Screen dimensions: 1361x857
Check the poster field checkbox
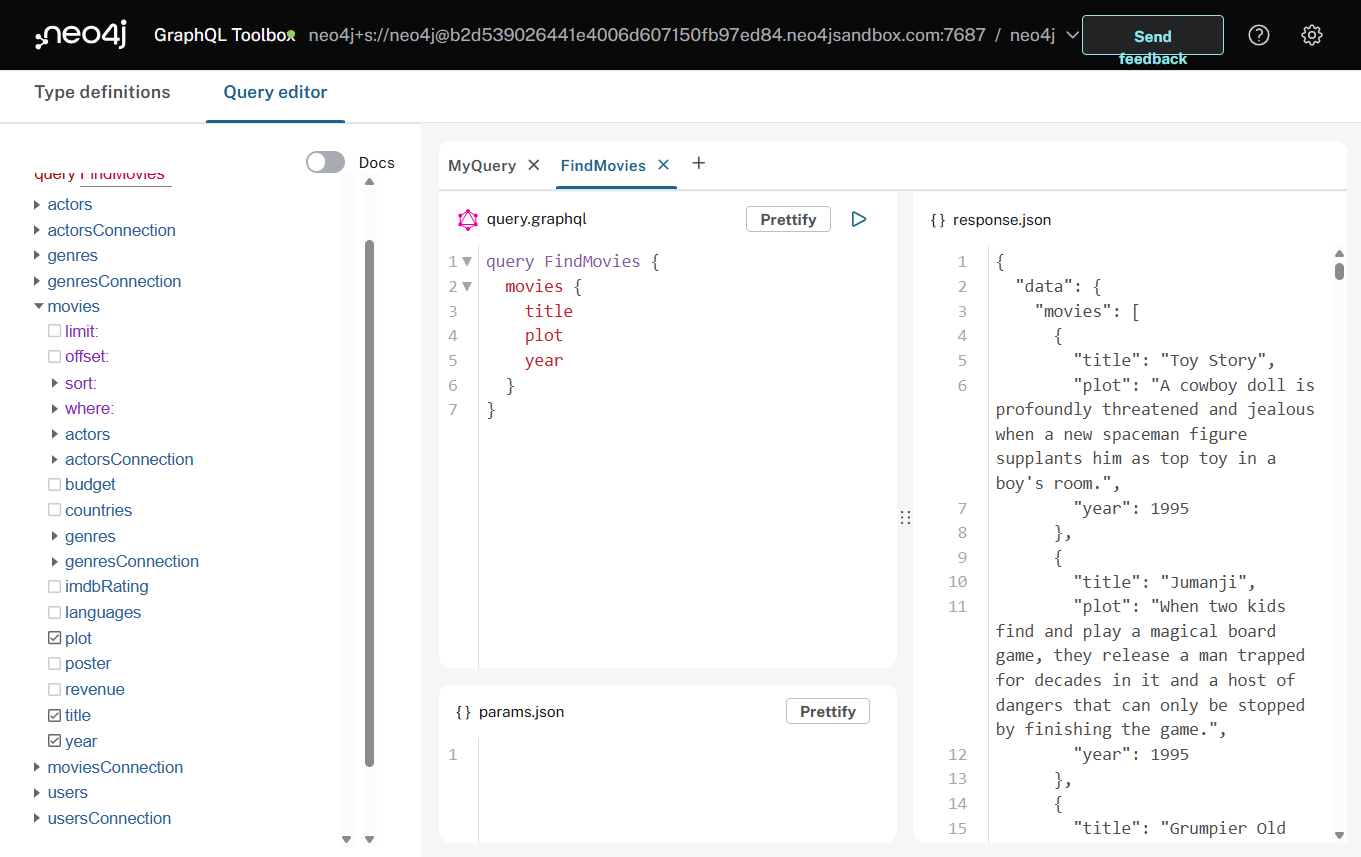click(x=55, y=663)
